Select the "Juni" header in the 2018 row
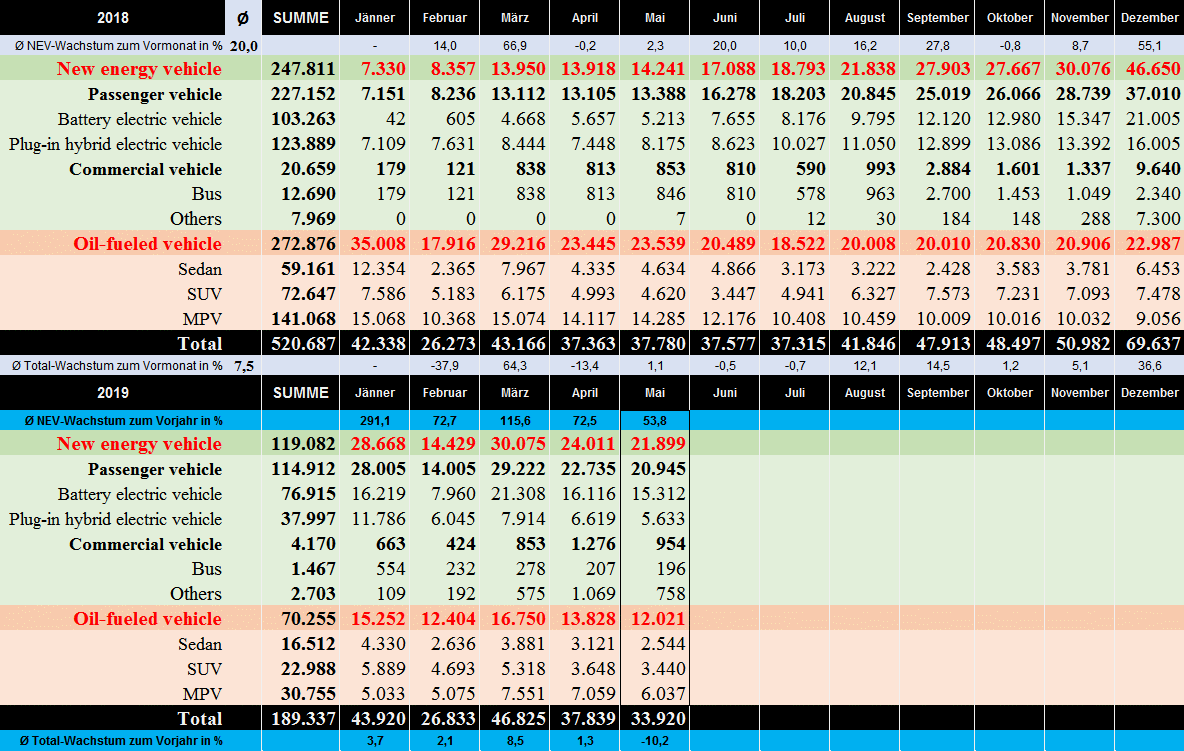The height and width of the screenshot is (751, 1184). (x=725, y=17)
